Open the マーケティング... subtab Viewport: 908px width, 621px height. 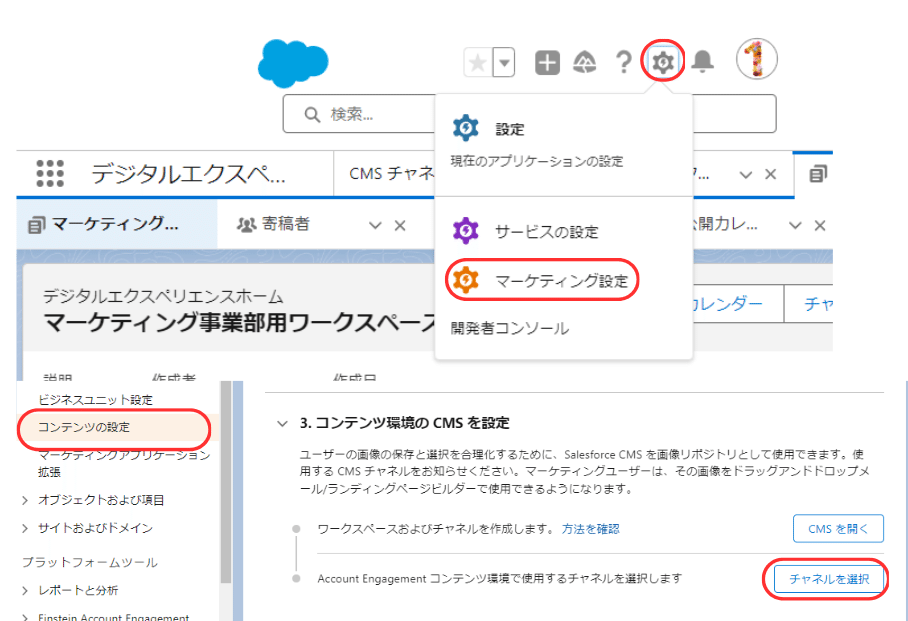116,224
